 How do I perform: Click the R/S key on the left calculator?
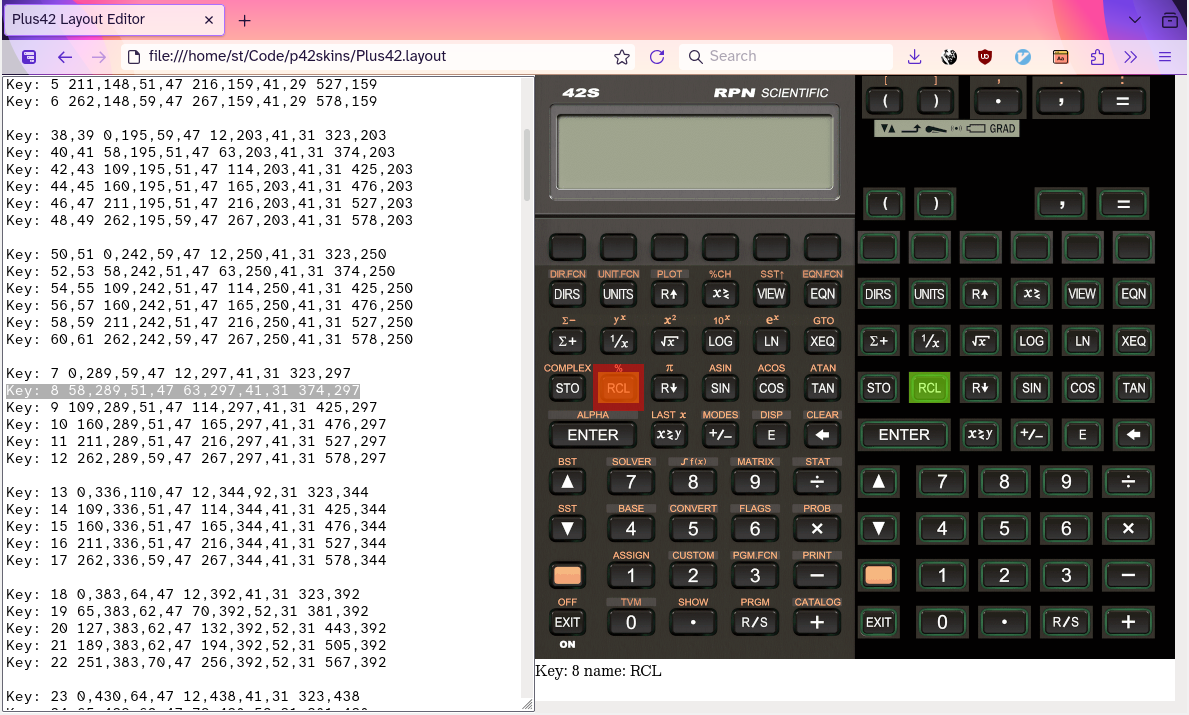coord(754,622)
